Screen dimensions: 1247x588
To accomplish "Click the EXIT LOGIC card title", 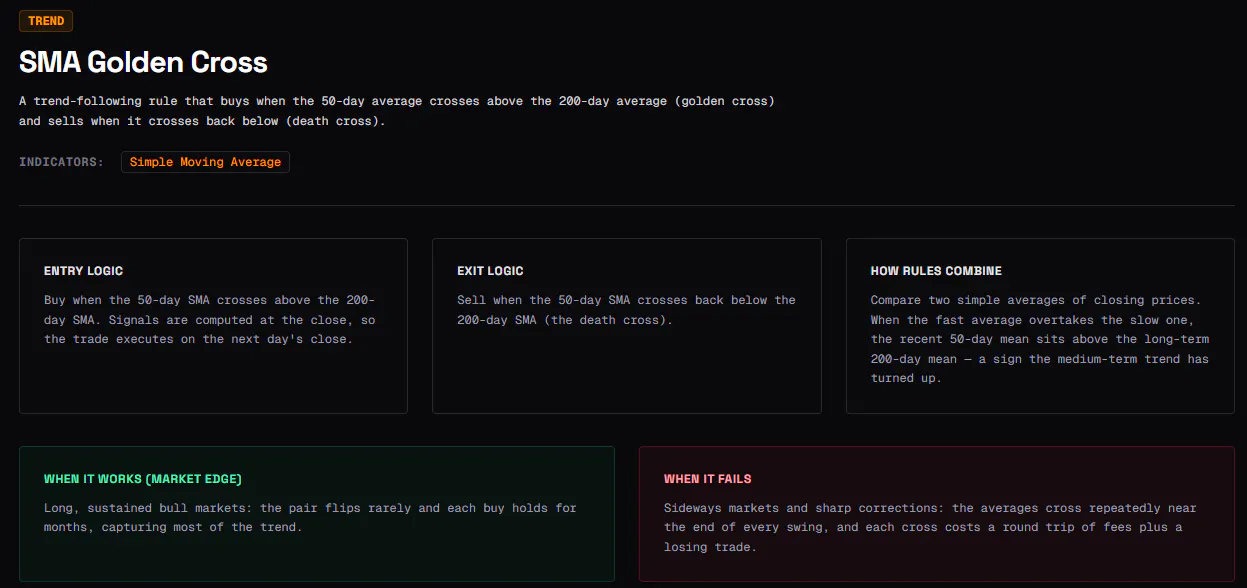I will [x=490, y=271].
